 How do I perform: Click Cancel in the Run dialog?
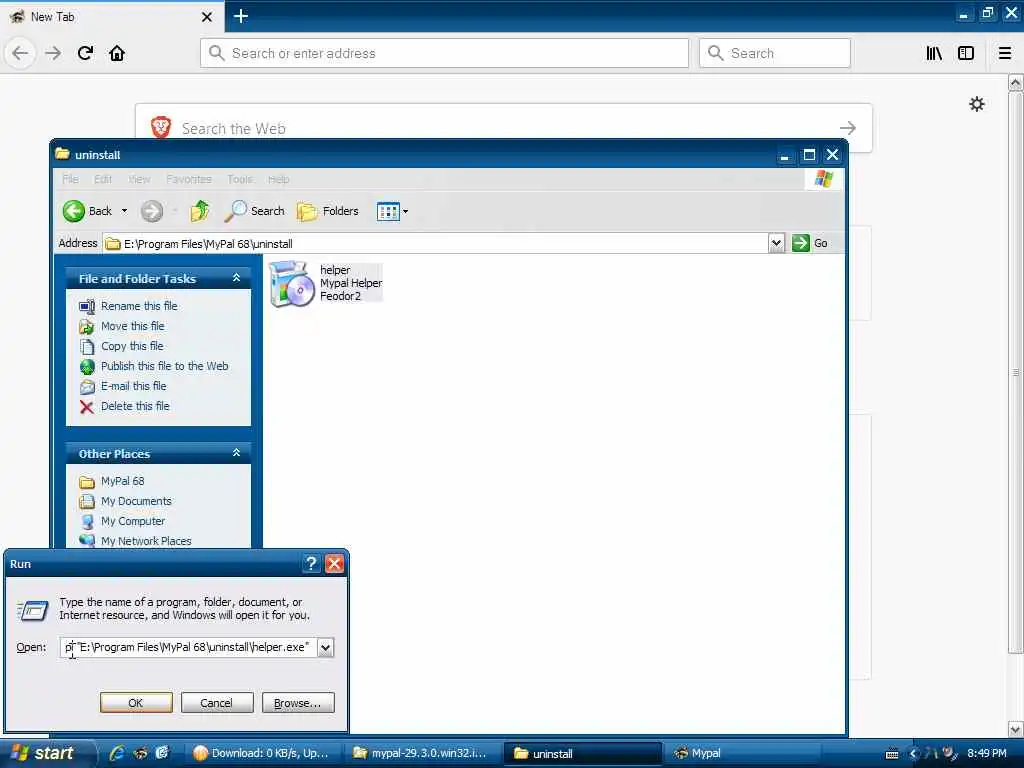(x=216, y=703)
